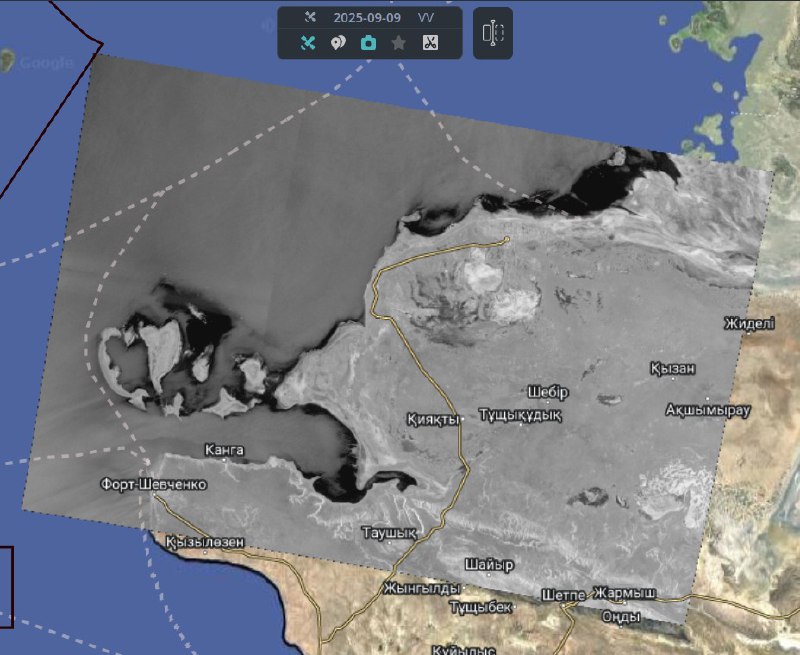Click the Форт-Шевченко city label
The width and height of the screenshot is (800, 655).
point(154,484)
